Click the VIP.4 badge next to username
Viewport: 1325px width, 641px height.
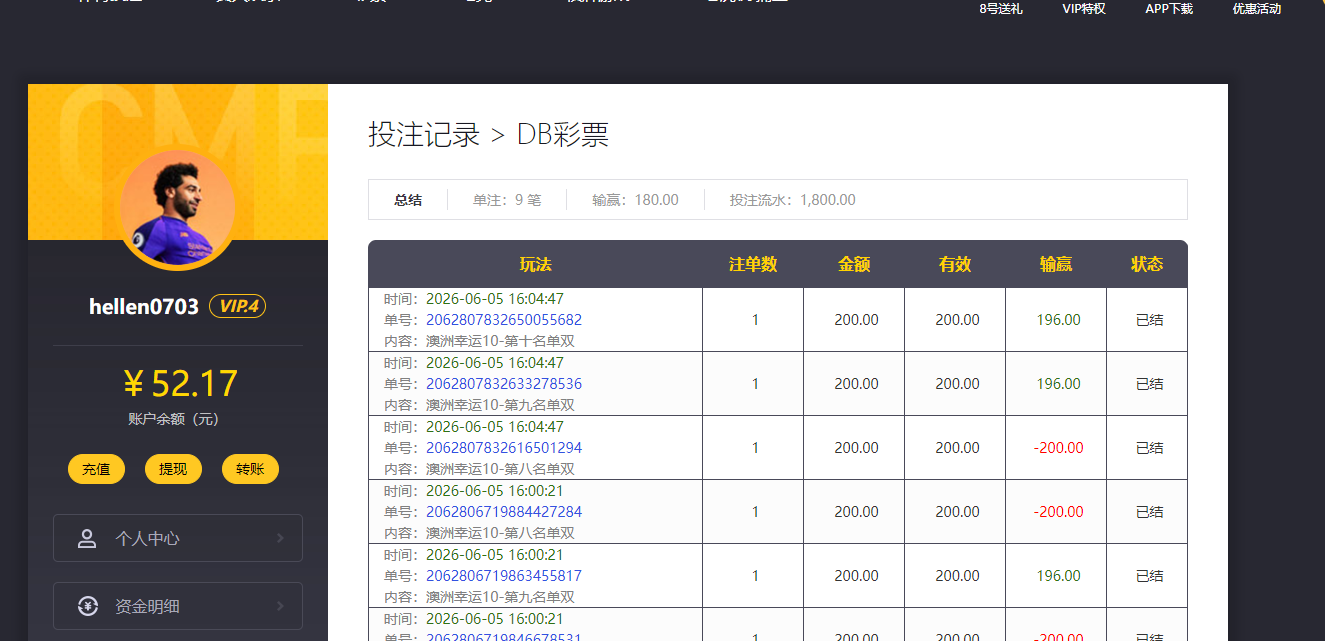pos(237,306)
